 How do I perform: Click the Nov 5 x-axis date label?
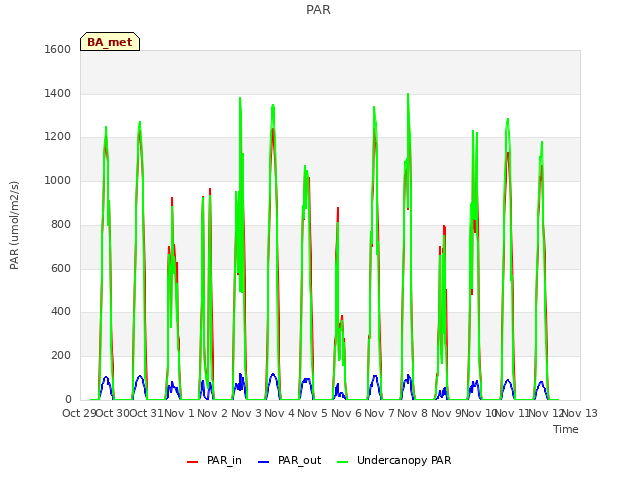tap(313, 413)
